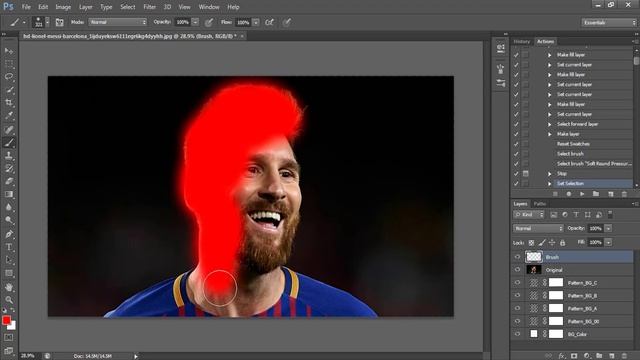
Task: Select the Hand tool
Action: pos(9,287)
